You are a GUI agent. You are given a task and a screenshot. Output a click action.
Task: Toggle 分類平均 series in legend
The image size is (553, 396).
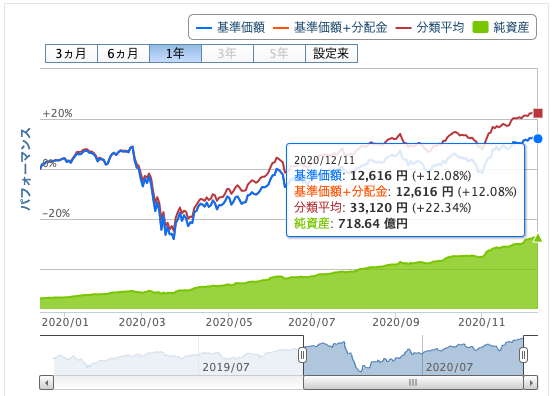(x=430, y=27)
